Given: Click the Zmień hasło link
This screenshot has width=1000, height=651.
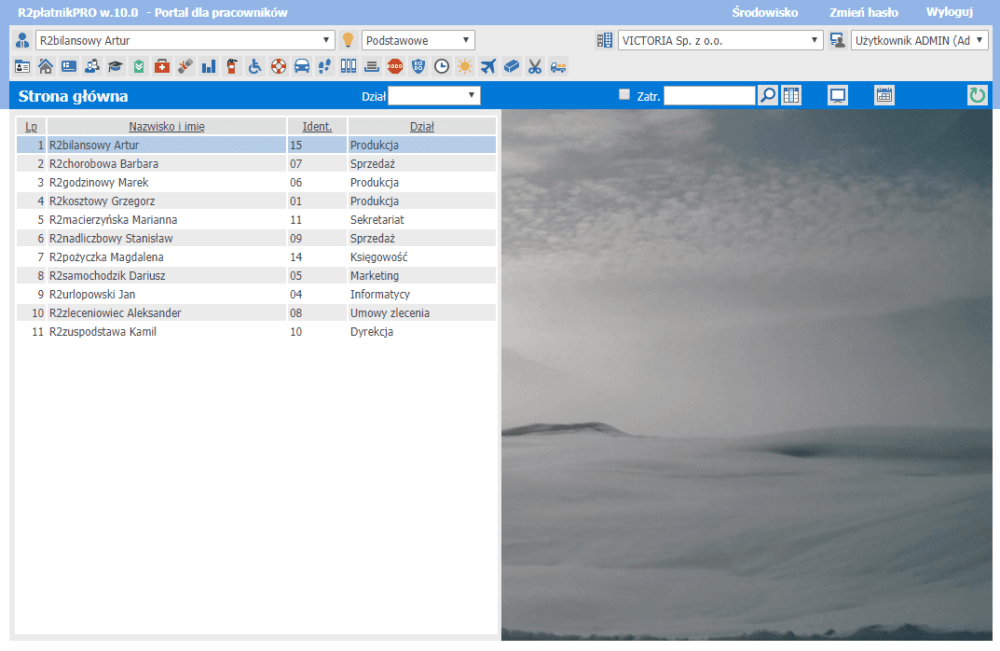Looking at the screenshot, I should click(x=863, y=13).
